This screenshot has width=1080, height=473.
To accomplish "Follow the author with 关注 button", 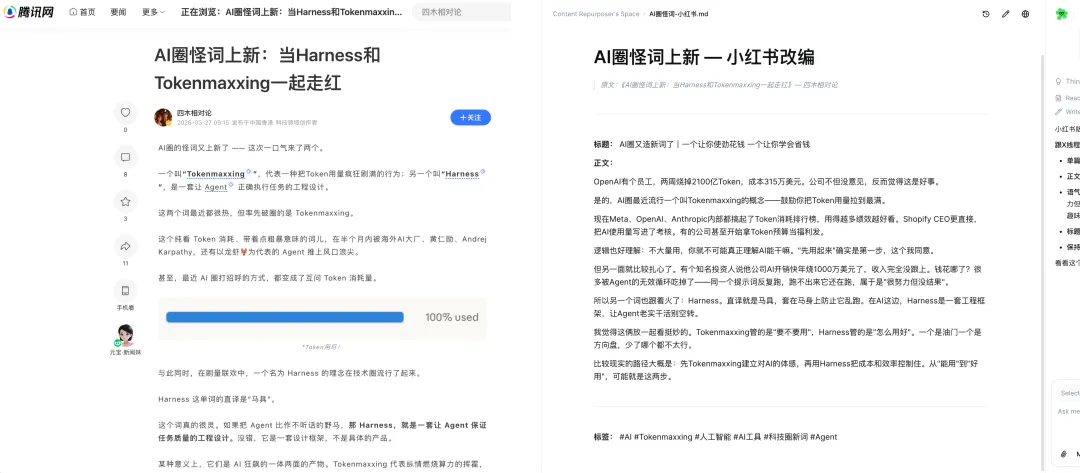I will coord(470,118).
